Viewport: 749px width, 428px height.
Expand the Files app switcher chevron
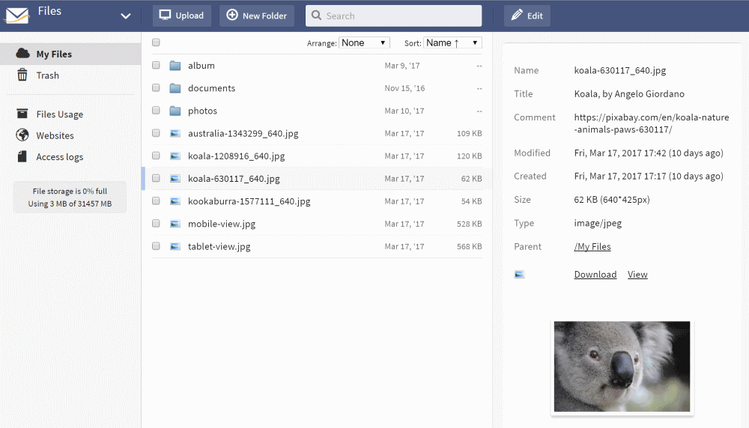coord(125,16)
